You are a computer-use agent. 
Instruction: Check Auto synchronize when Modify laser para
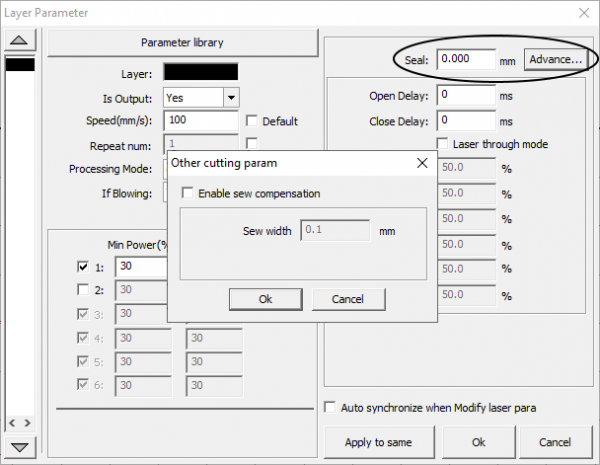[x=332, y=407]
